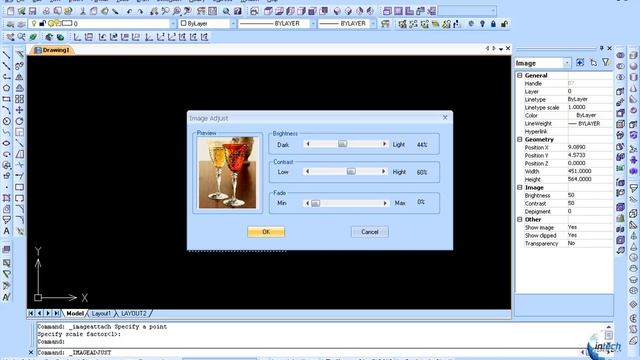Click Brightness slider left arrow toward Dark
Viewport: 640px width, 360px height.
(308, 144)
